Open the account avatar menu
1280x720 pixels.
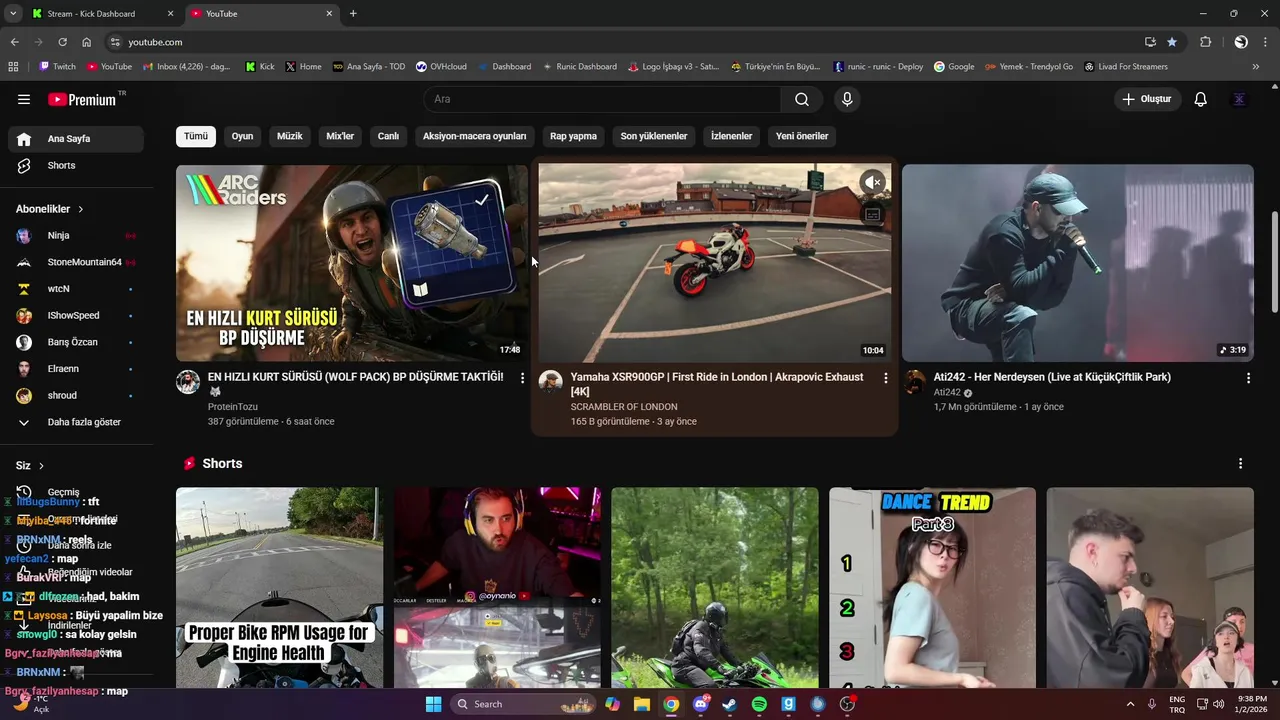click(x=1239, y=99)
